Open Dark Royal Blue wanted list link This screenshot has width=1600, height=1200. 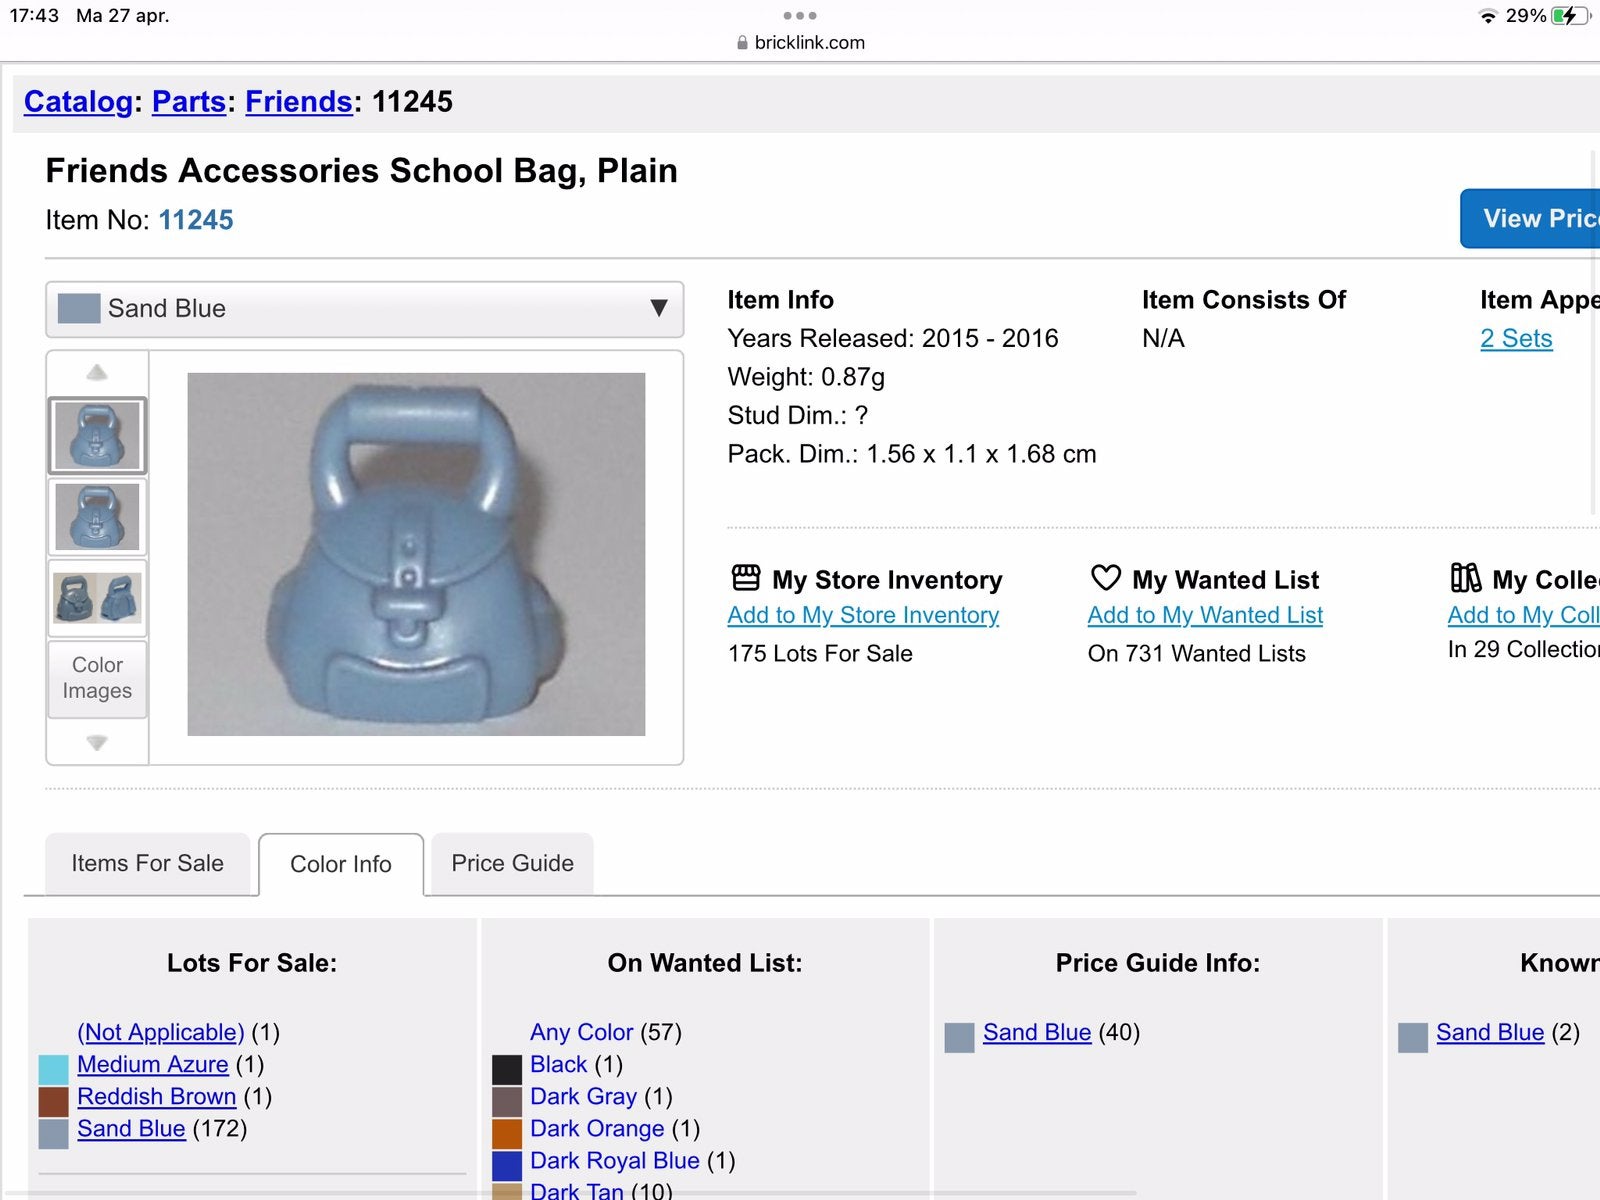click(615, 1160)
